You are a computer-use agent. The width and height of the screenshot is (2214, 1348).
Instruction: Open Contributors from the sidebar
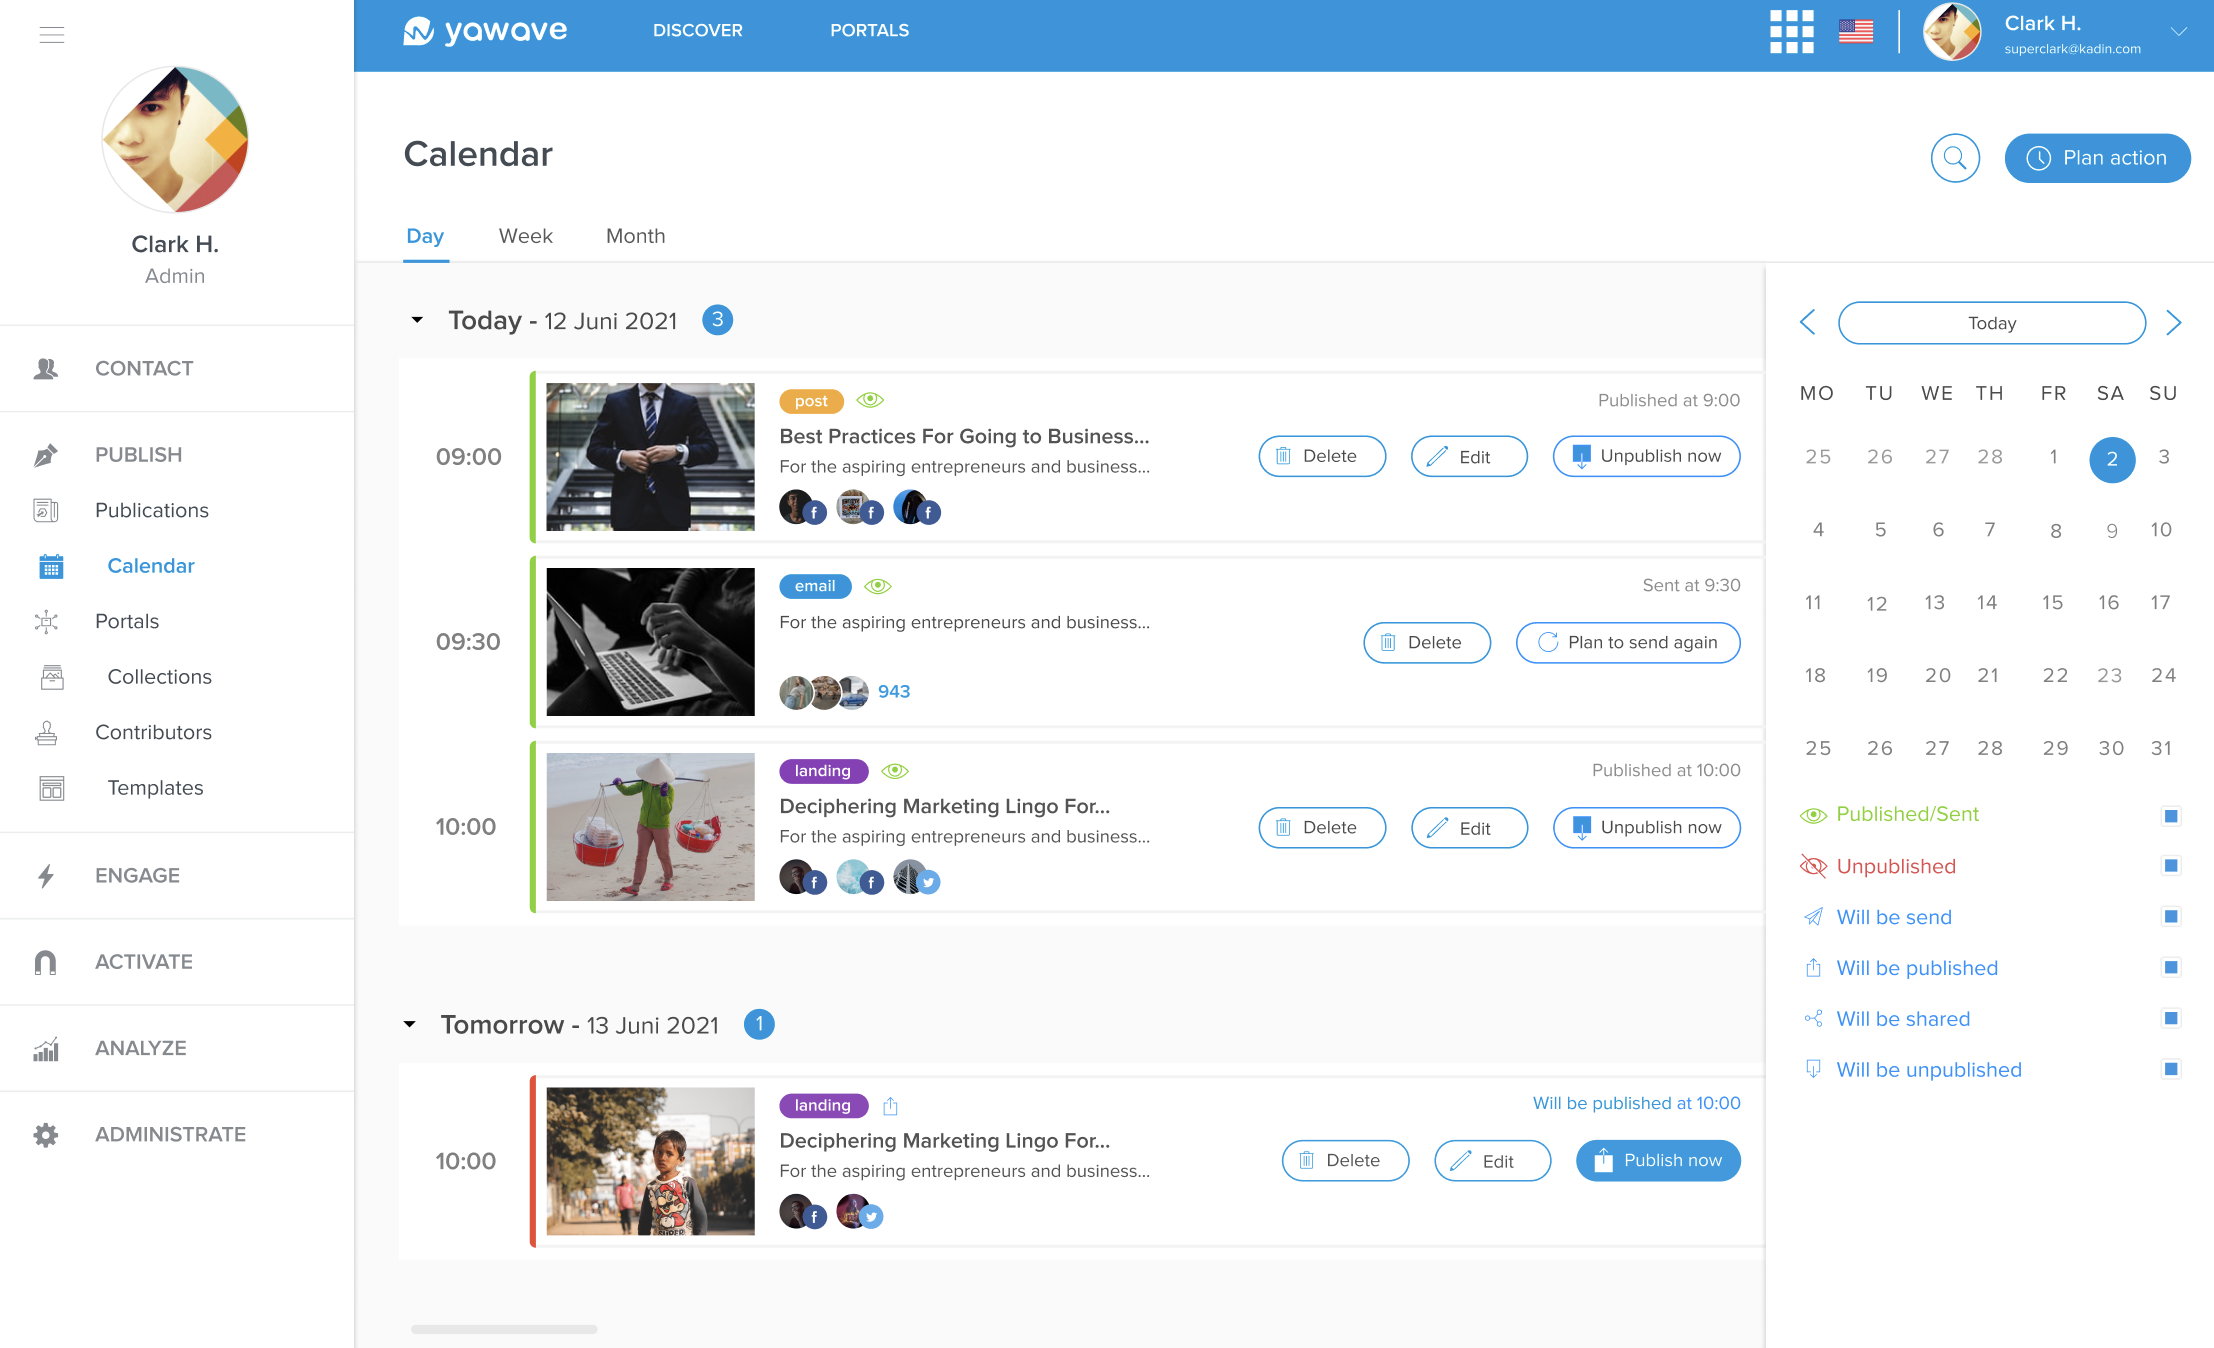pos(153,732)
